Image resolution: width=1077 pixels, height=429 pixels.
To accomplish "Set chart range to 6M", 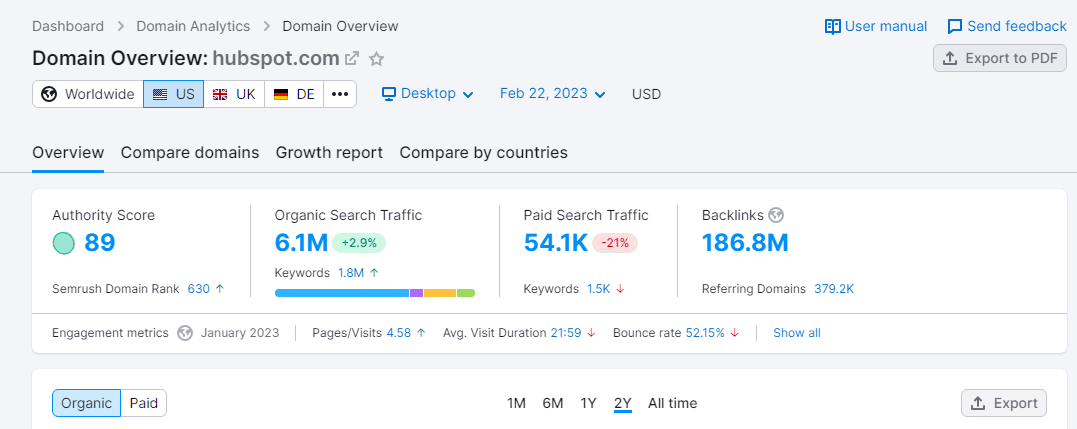I will [553, 403].
